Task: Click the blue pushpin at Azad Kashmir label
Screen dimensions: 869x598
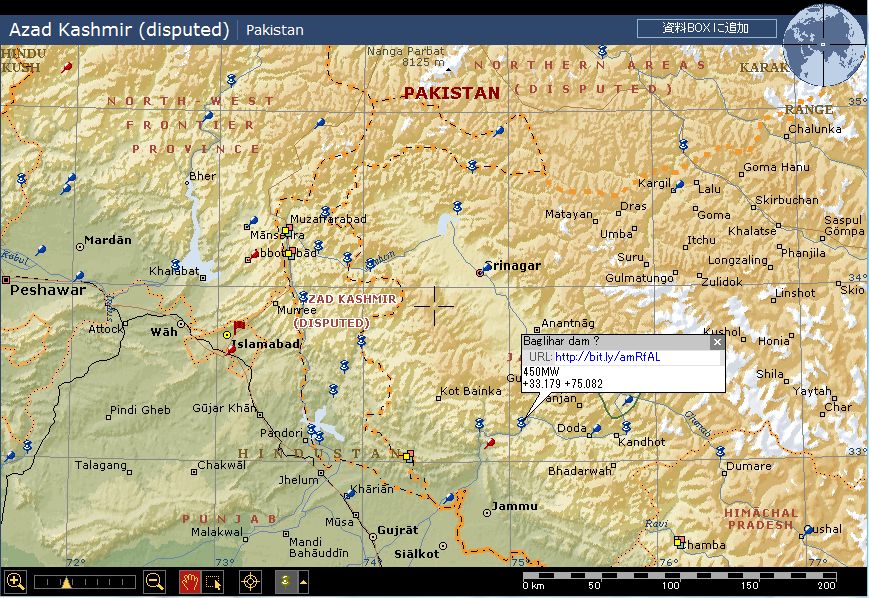Action: (x=303, y=297)
